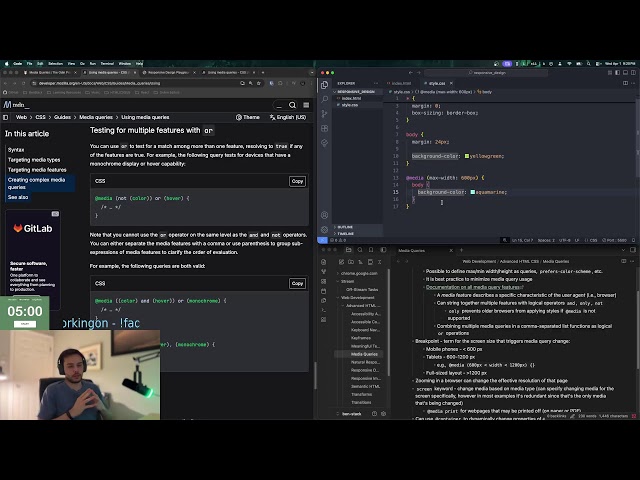Split the VS Code editor right
The width and height of the screenshot is (640, 480).
(x=625, y=83)
